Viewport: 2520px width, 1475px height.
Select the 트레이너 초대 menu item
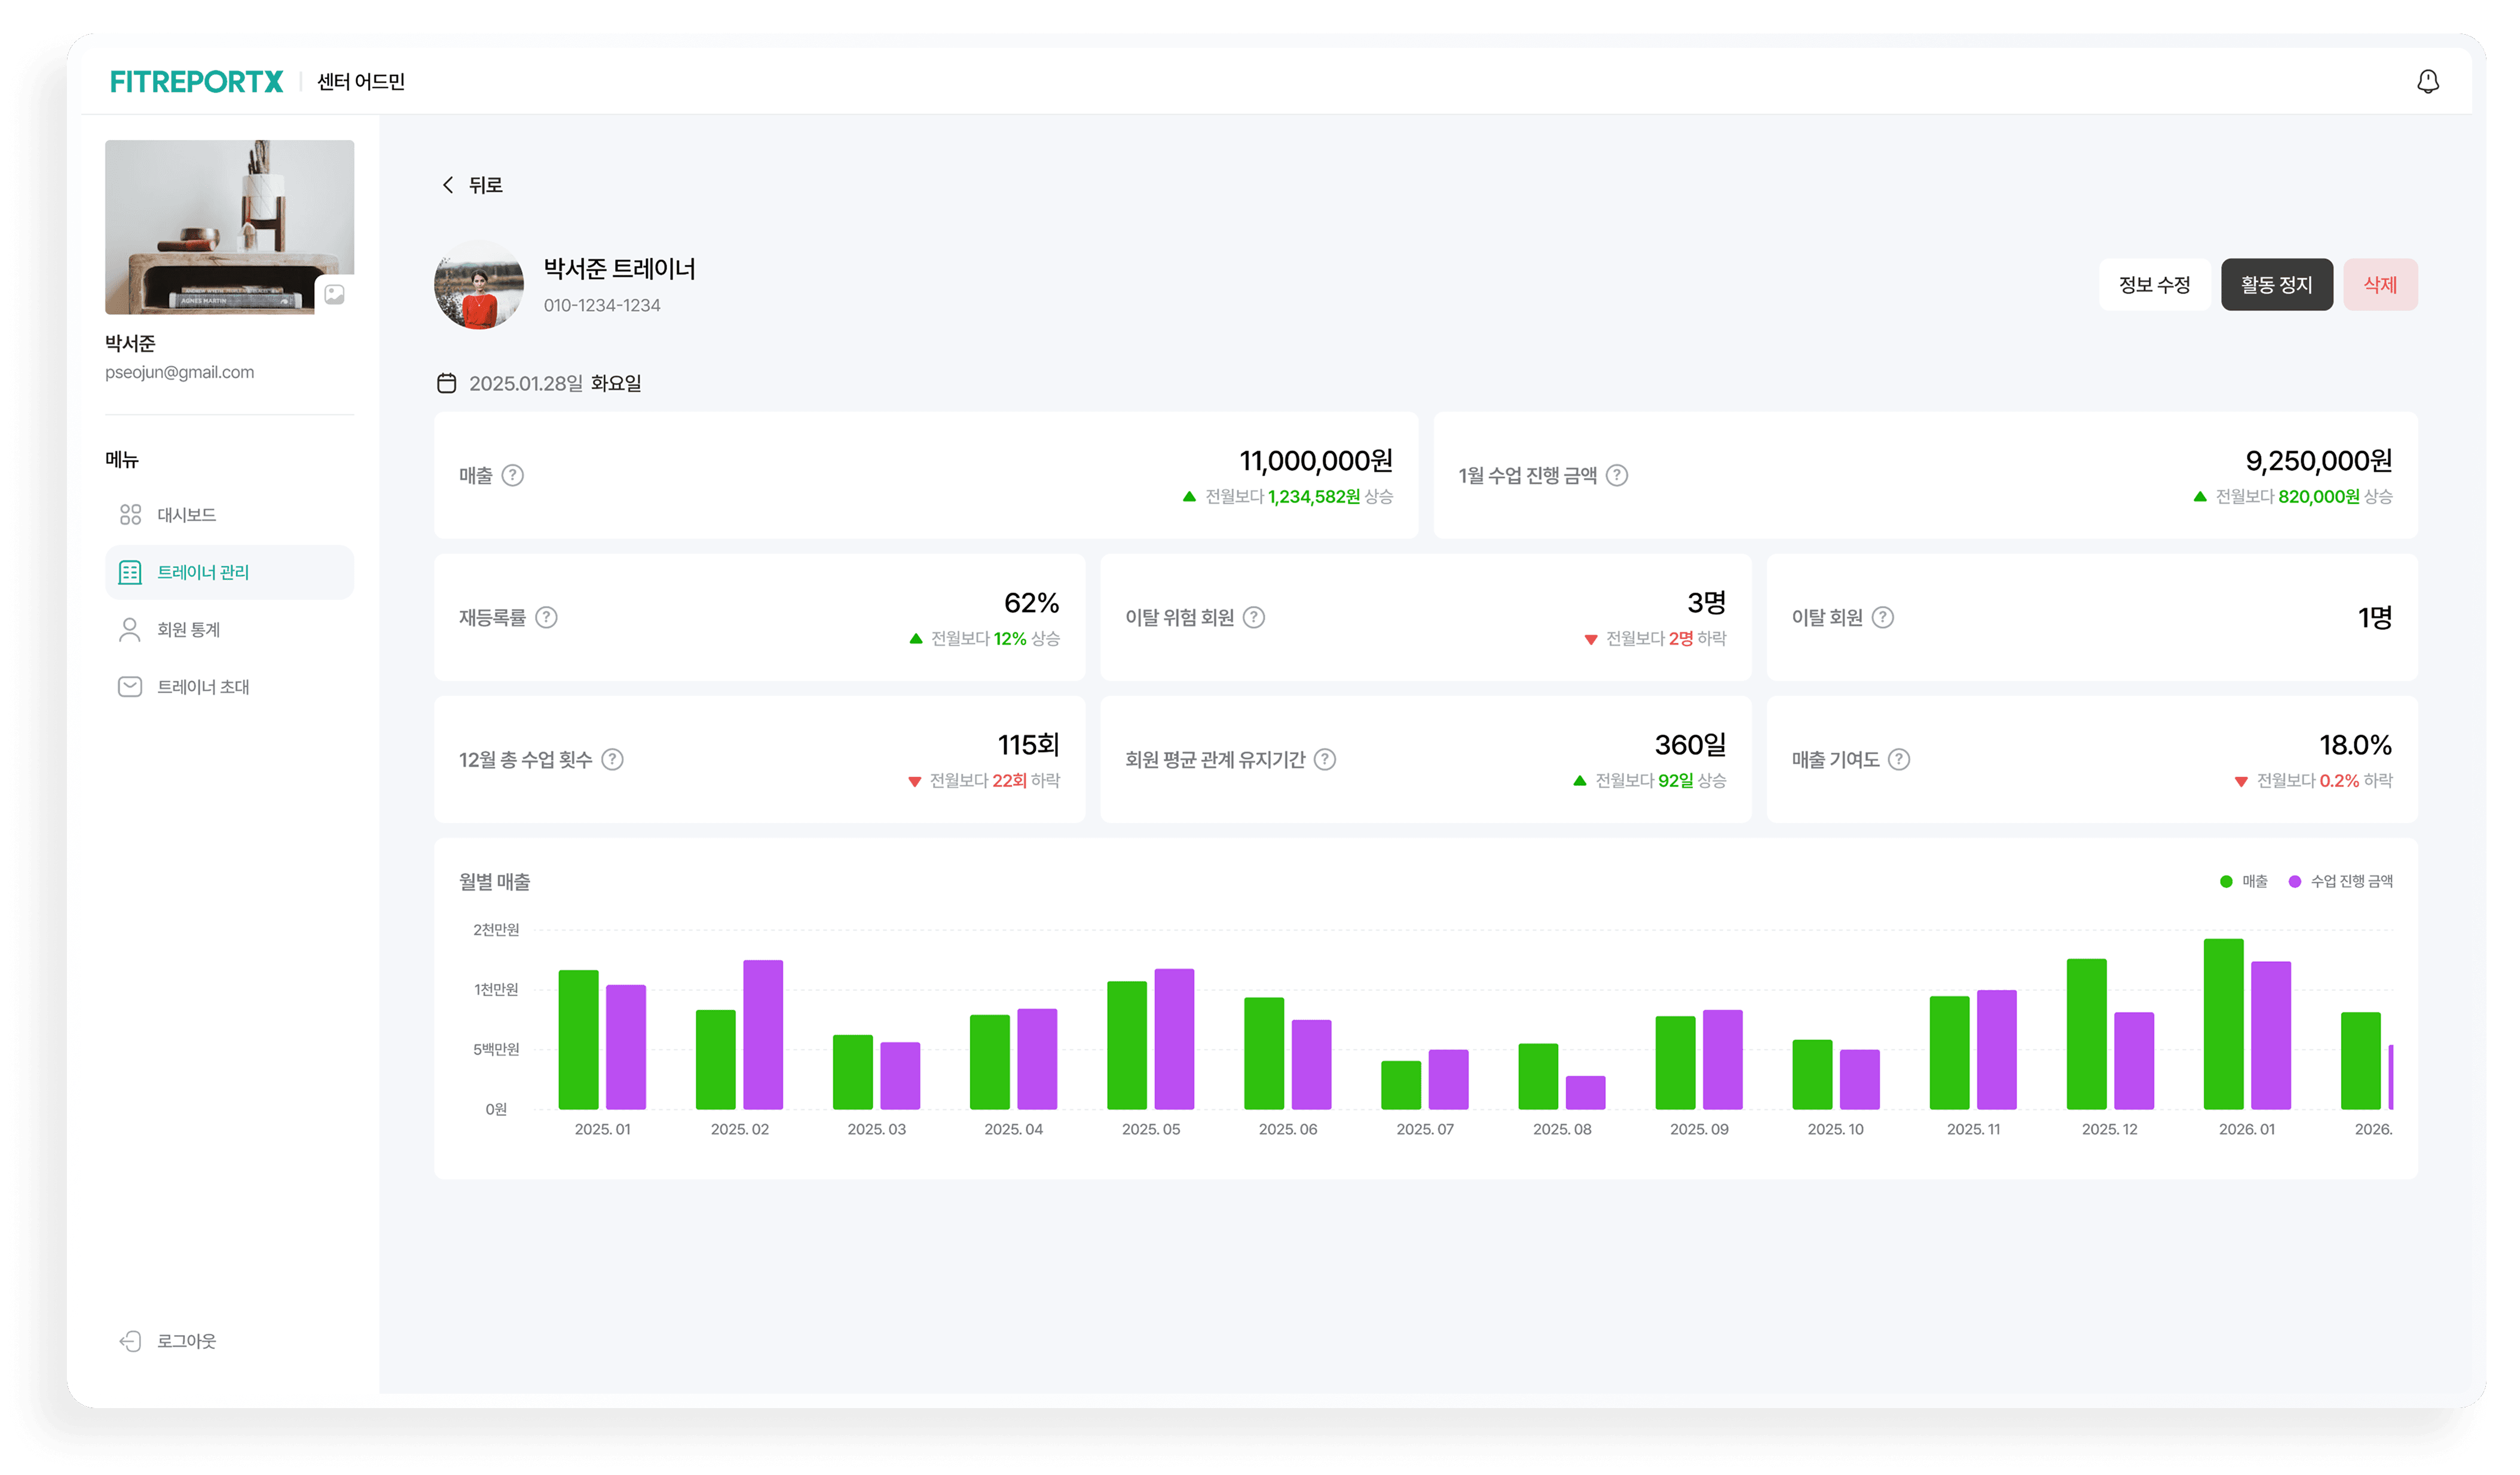[203, 687]
